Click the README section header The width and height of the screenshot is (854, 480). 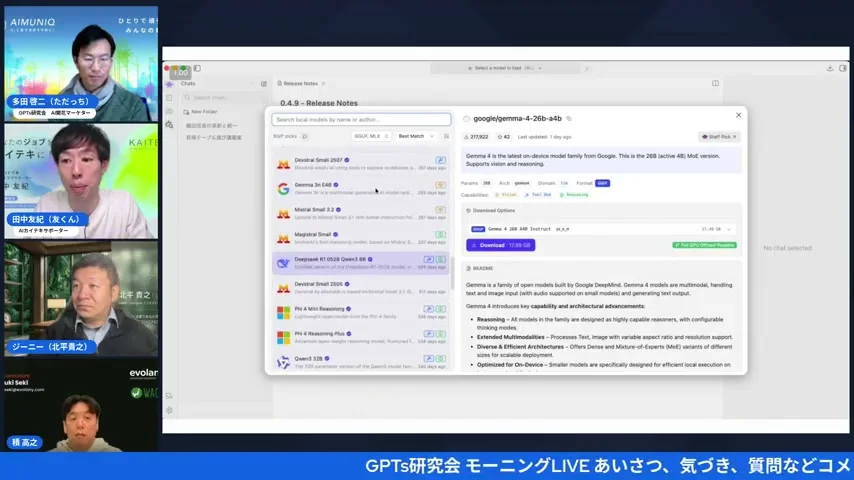(480, 268)
